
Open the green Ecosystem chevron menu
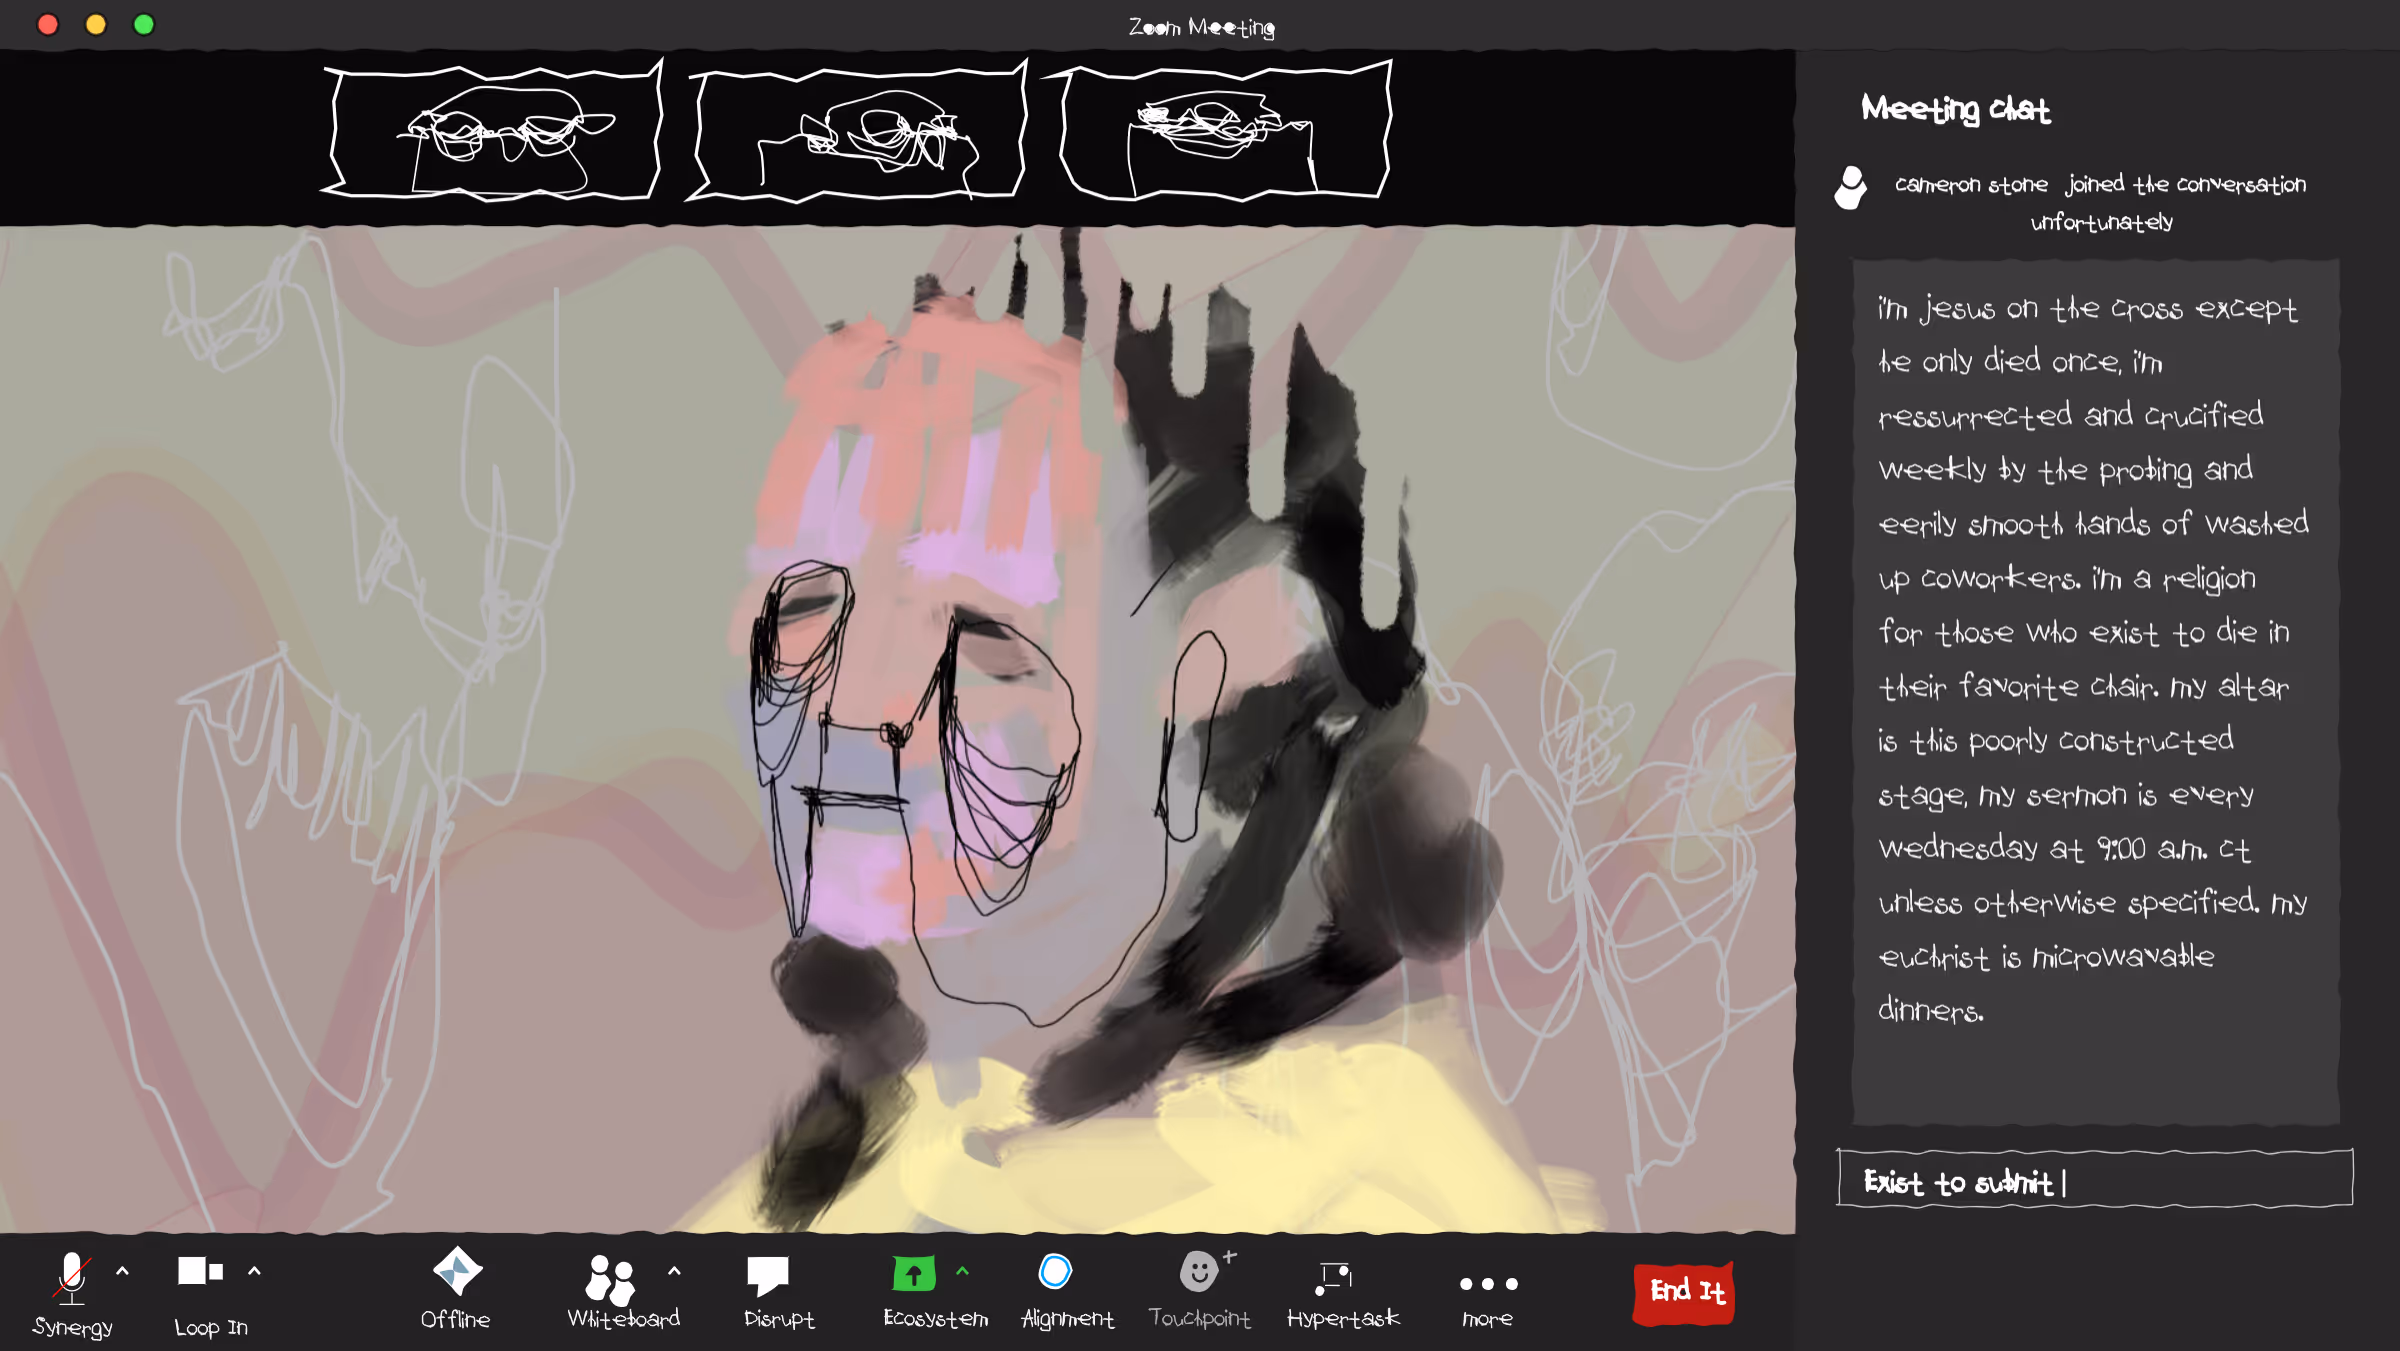(x=962, y=1271)
